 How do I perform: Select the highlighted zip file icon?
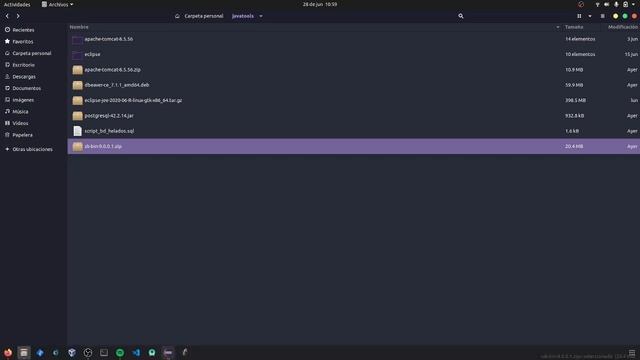click(77, 146)
